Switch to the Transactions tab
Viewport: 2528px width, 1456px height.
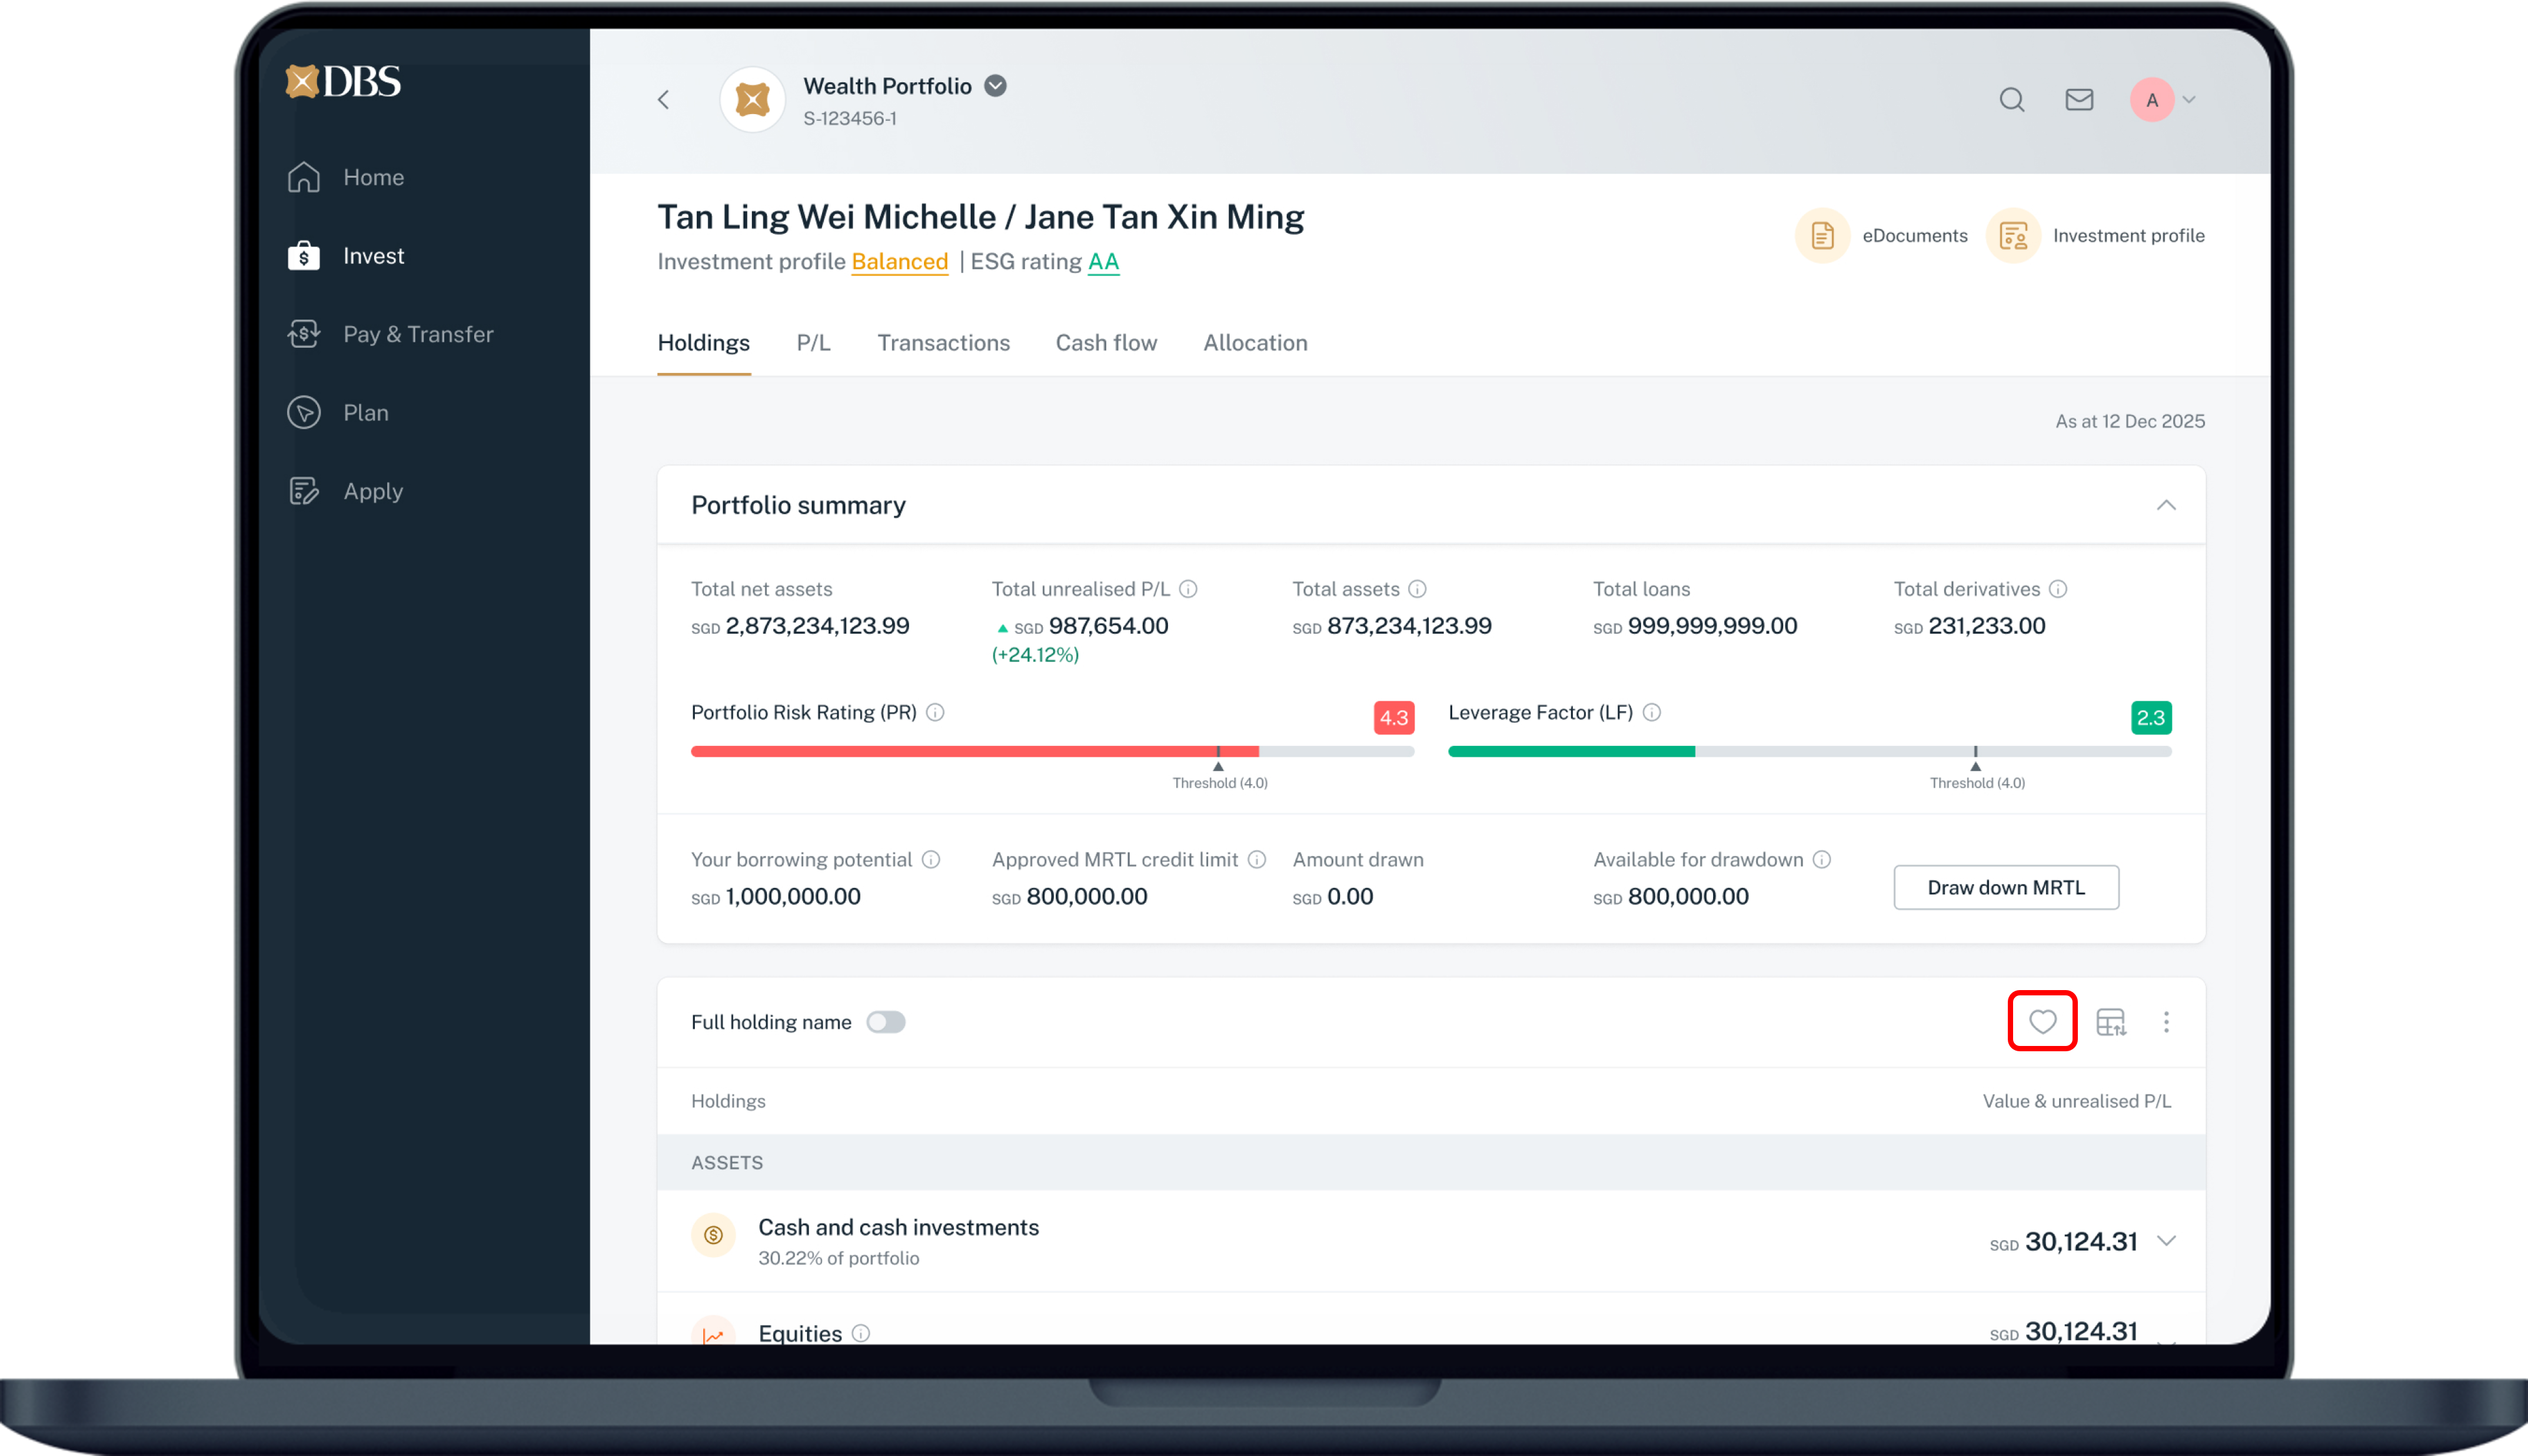(943, 343)
